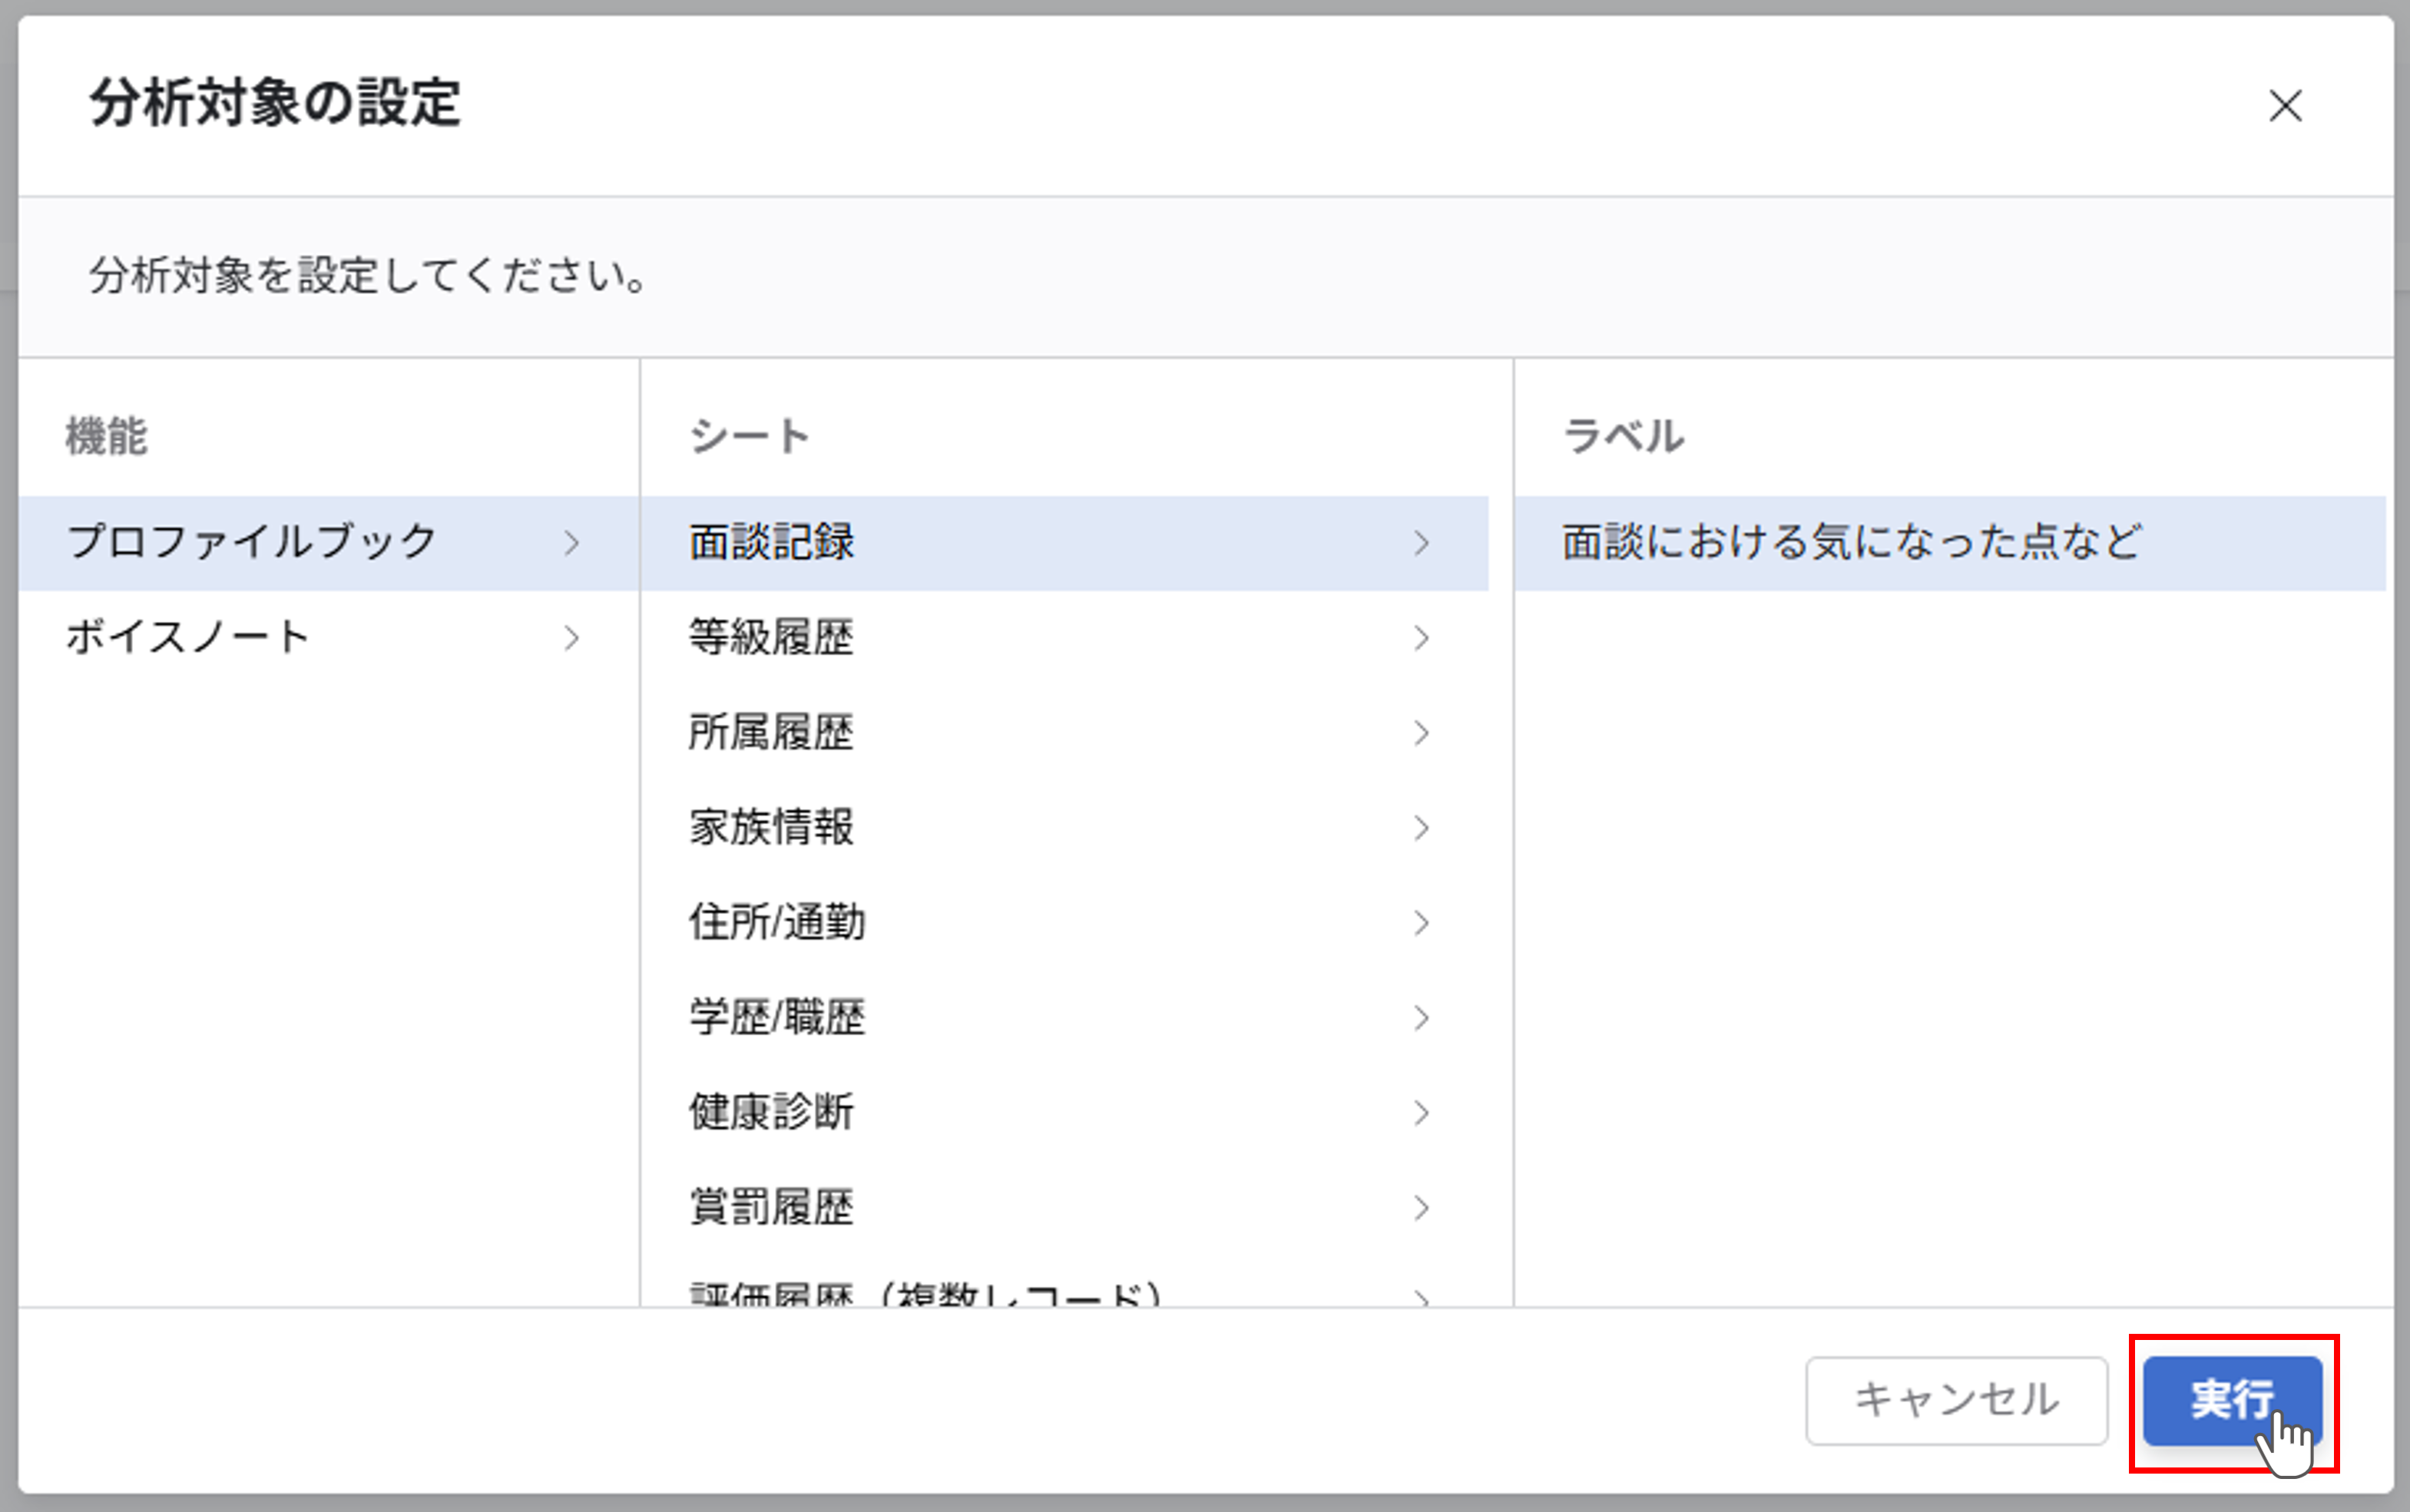Expand the chevron next to 面談記録
The image size is (2410, 1512).
click(x=1422, y=543)
